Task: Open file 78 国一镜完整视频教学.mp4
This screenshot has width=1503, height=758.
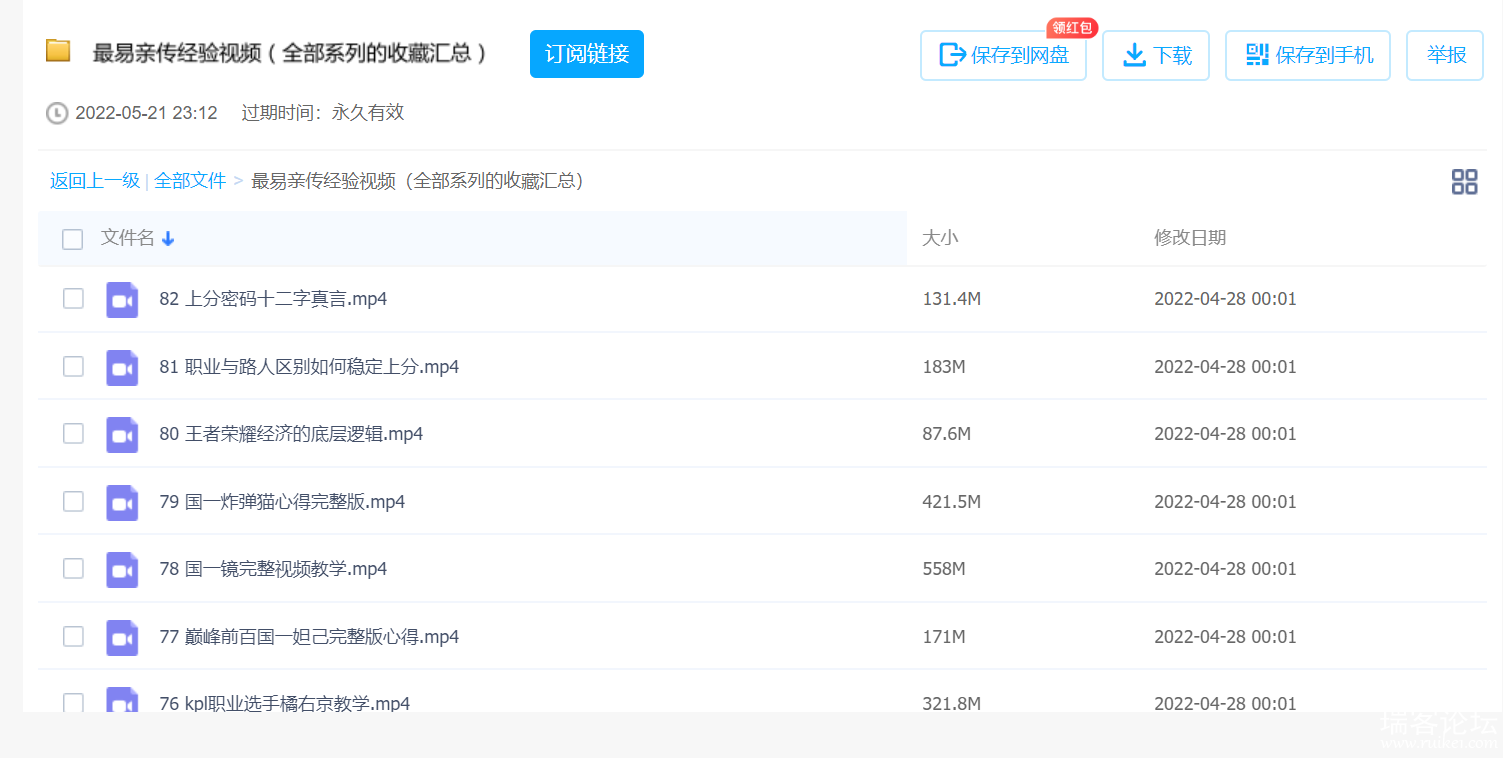Action: click(x=273, y=569)
